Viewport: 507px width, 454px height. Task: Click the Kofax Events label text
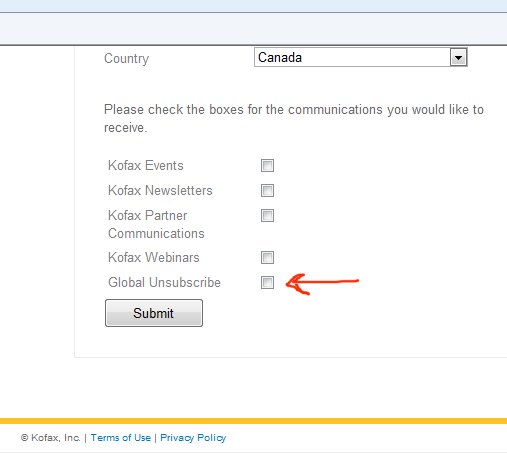146,165
